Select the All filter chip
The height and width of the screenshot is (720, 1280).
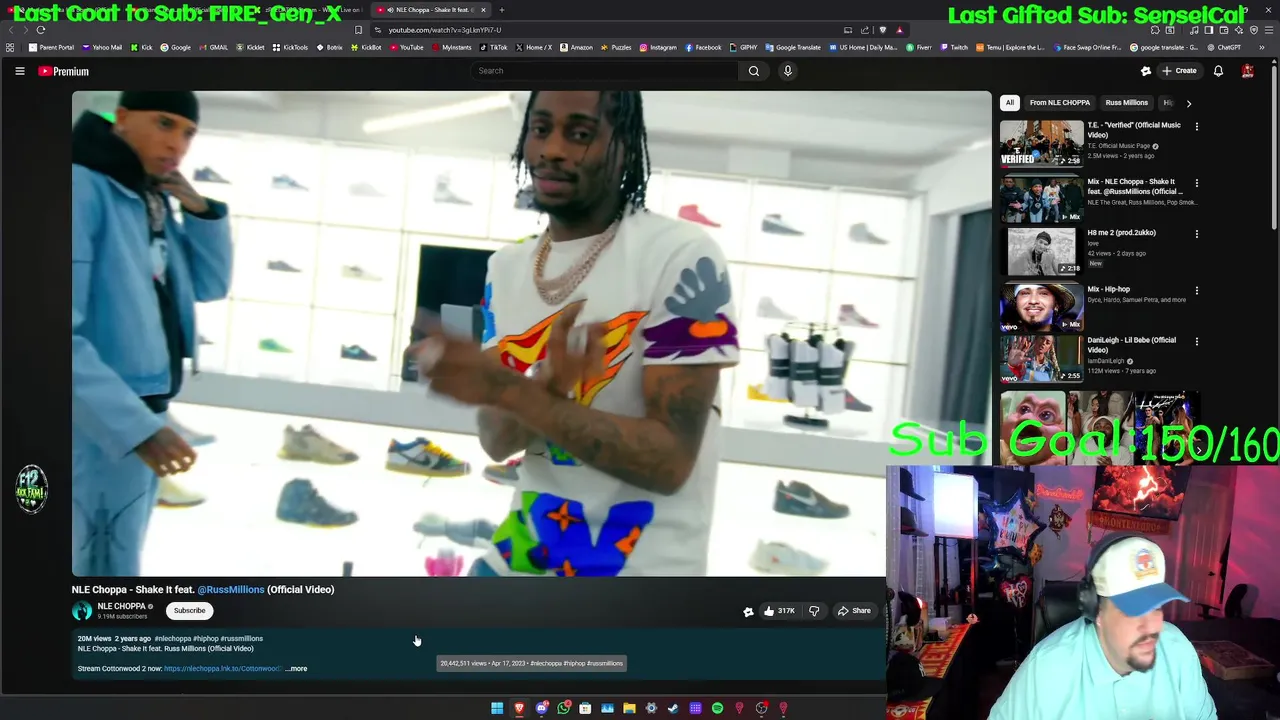point(1010,103)
